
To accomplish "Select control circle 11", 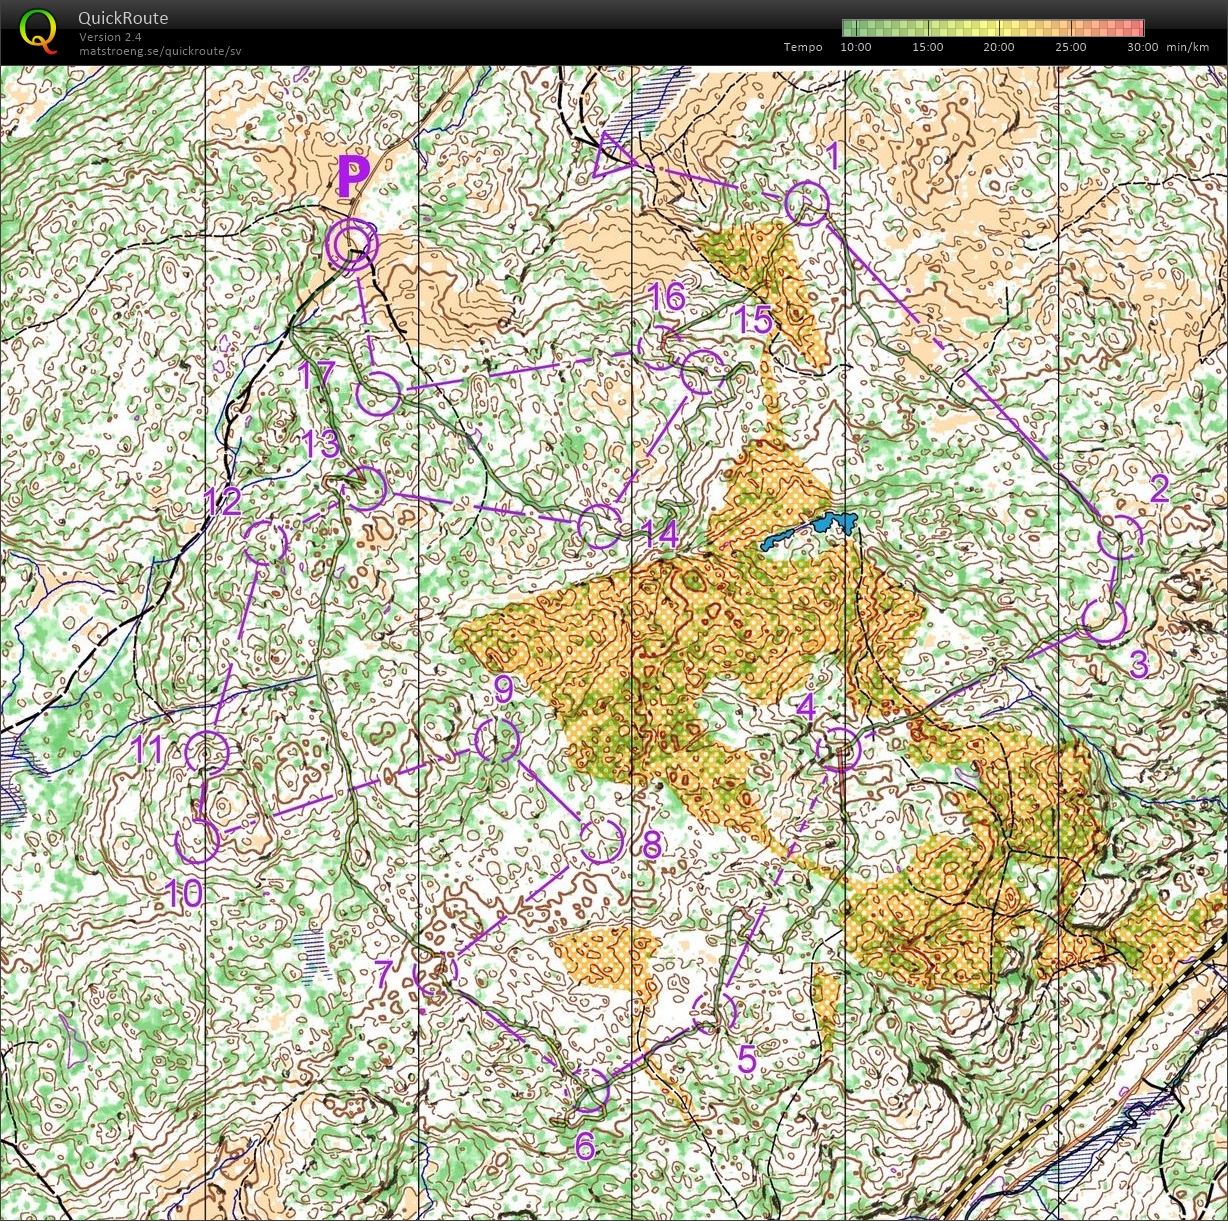I will [207, 753].
